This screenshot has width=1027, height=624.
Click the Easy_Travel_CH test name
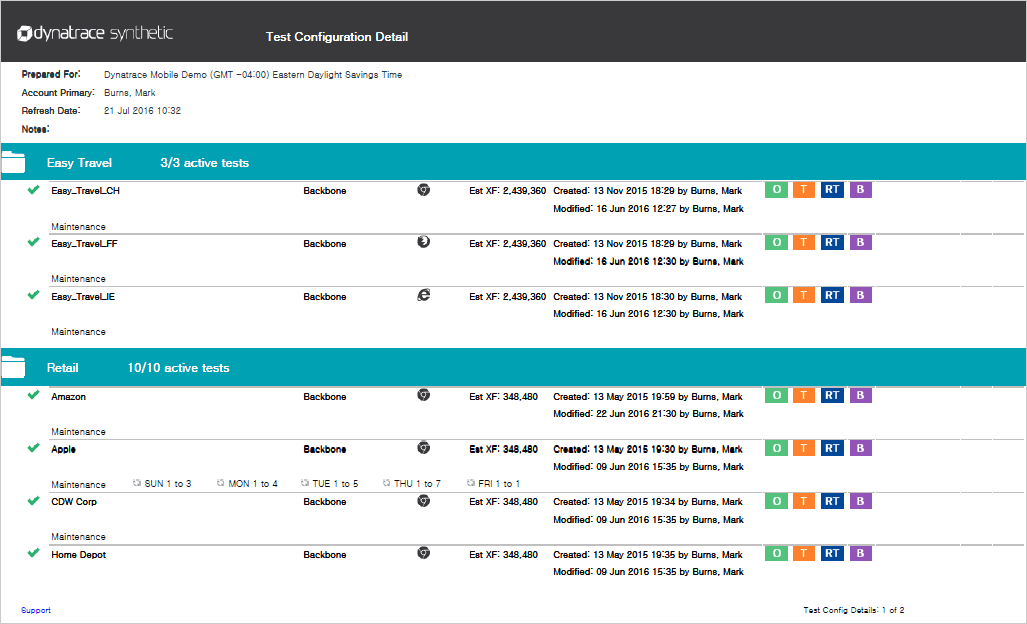(85, 191)
